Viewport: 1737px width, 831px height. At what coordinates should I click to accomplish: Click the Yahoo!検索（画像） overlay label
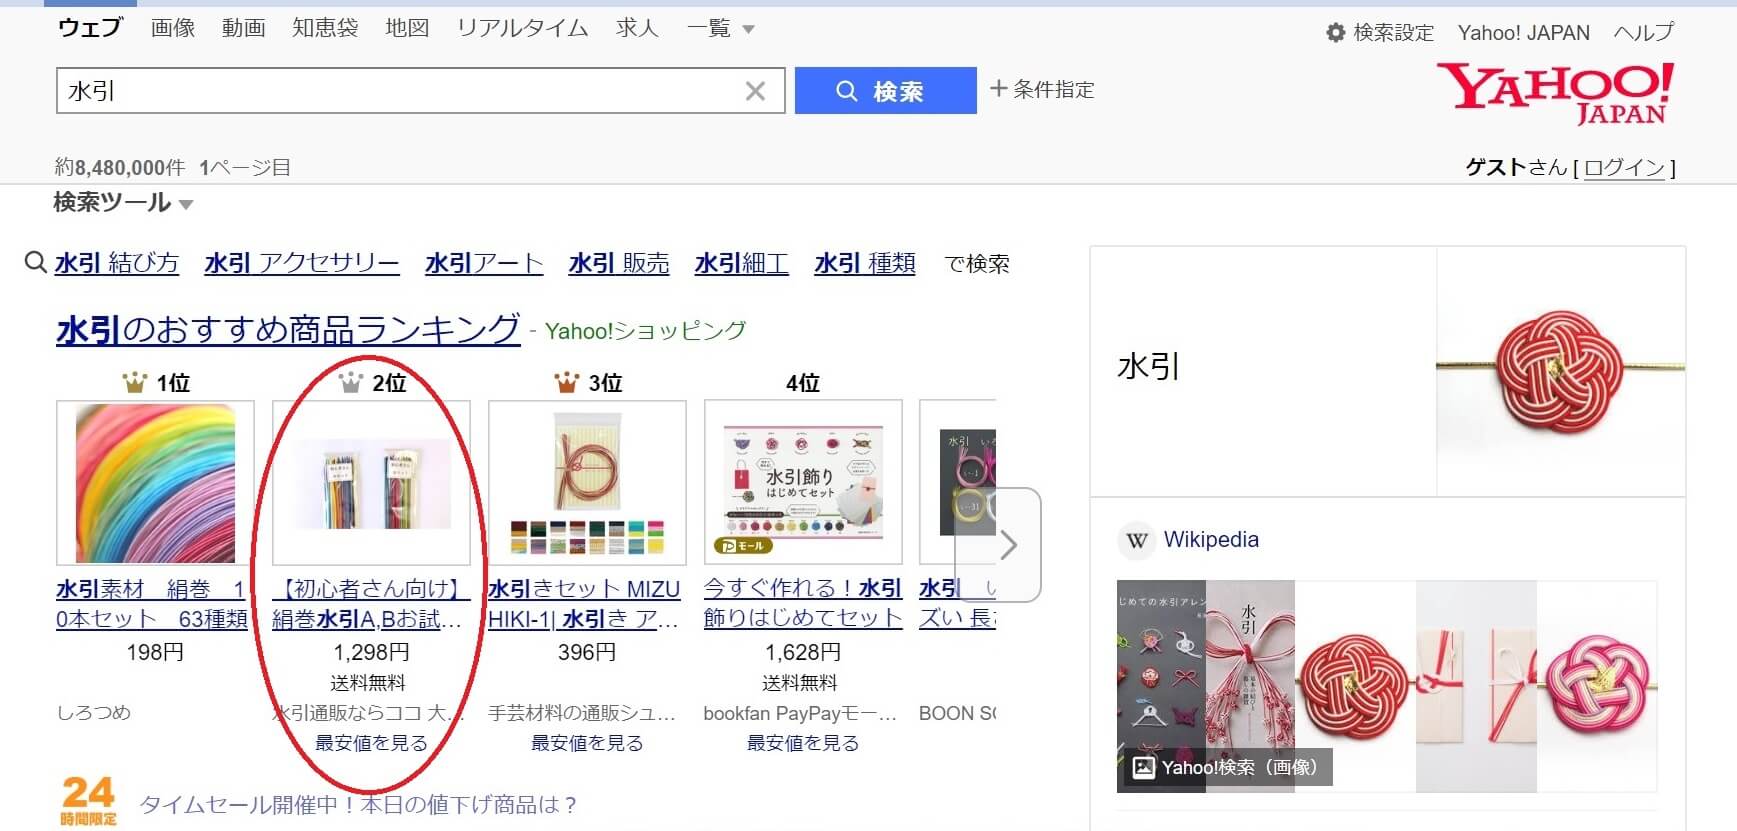(x=1226, y=768)
